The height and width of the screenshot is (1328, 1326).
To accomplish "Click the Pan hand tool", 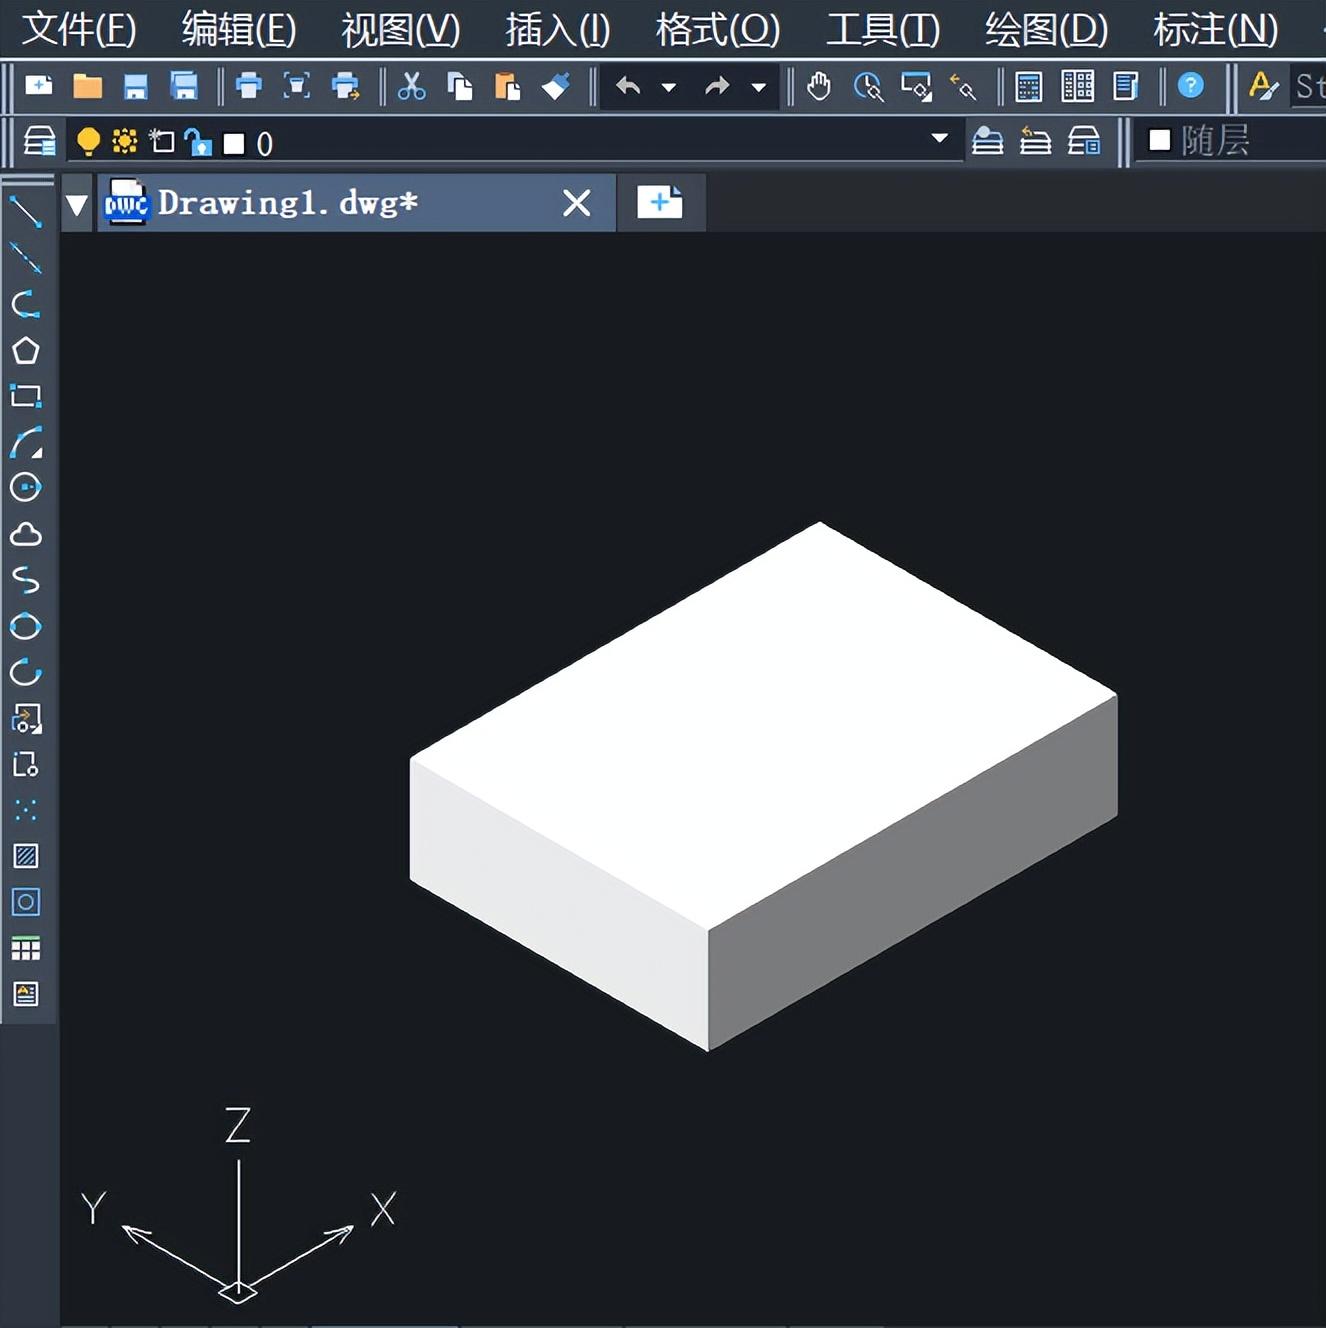I will pos(819,87).
